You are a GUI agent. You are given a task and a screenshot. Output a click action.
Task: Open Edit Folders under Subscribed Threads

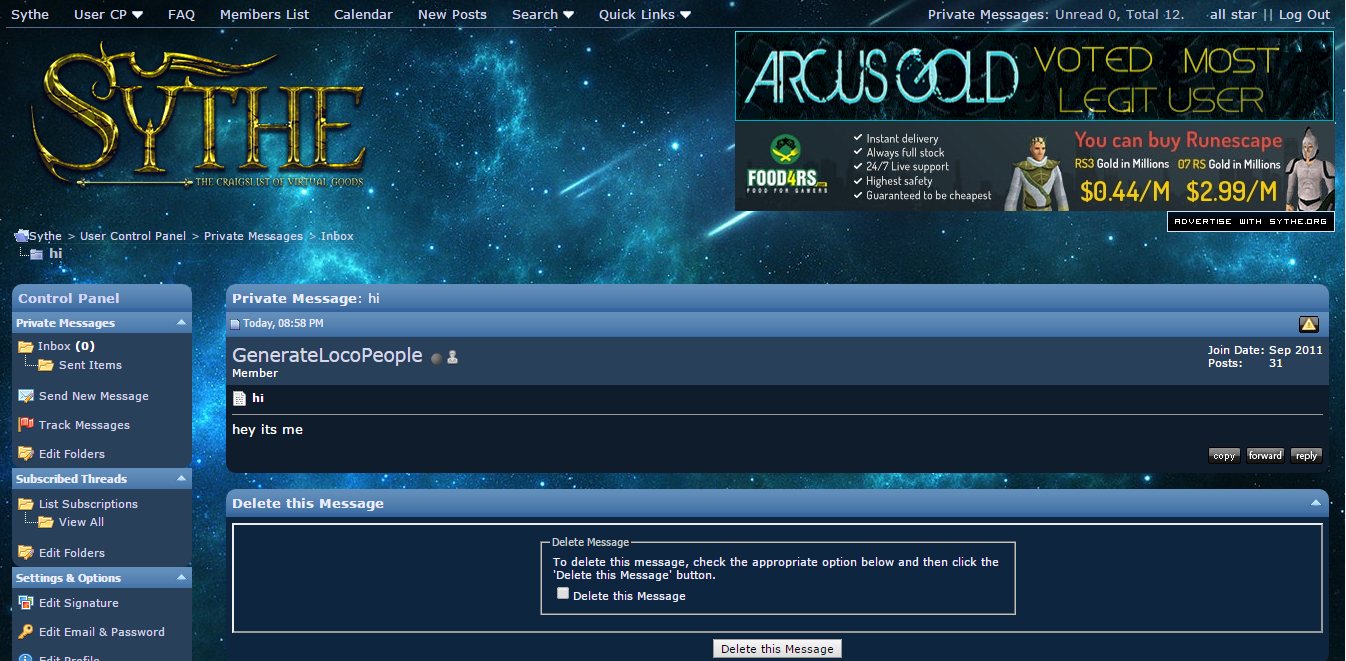72,553
